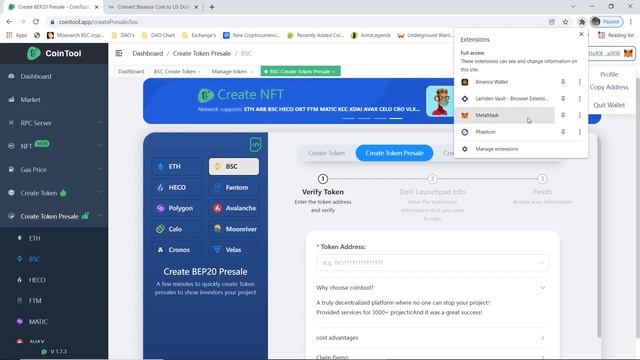640x360 pixels.
Task: Expand the cost advantages section
Action: coord(432,338)
